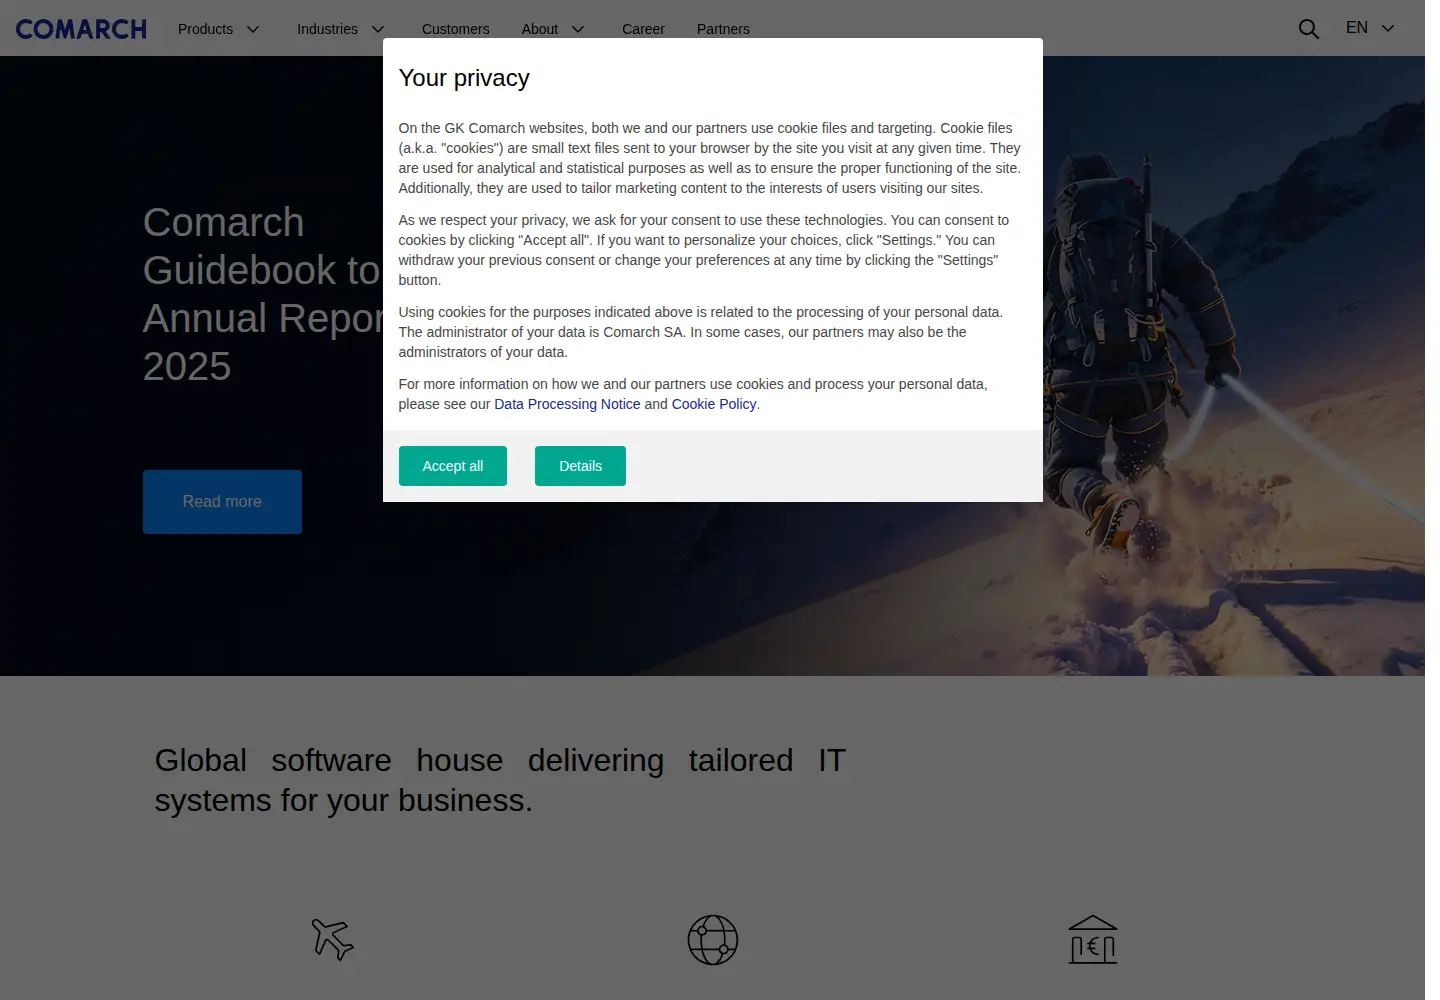
Task: Expand the Industries menu chevron
Action: (378, 29)
